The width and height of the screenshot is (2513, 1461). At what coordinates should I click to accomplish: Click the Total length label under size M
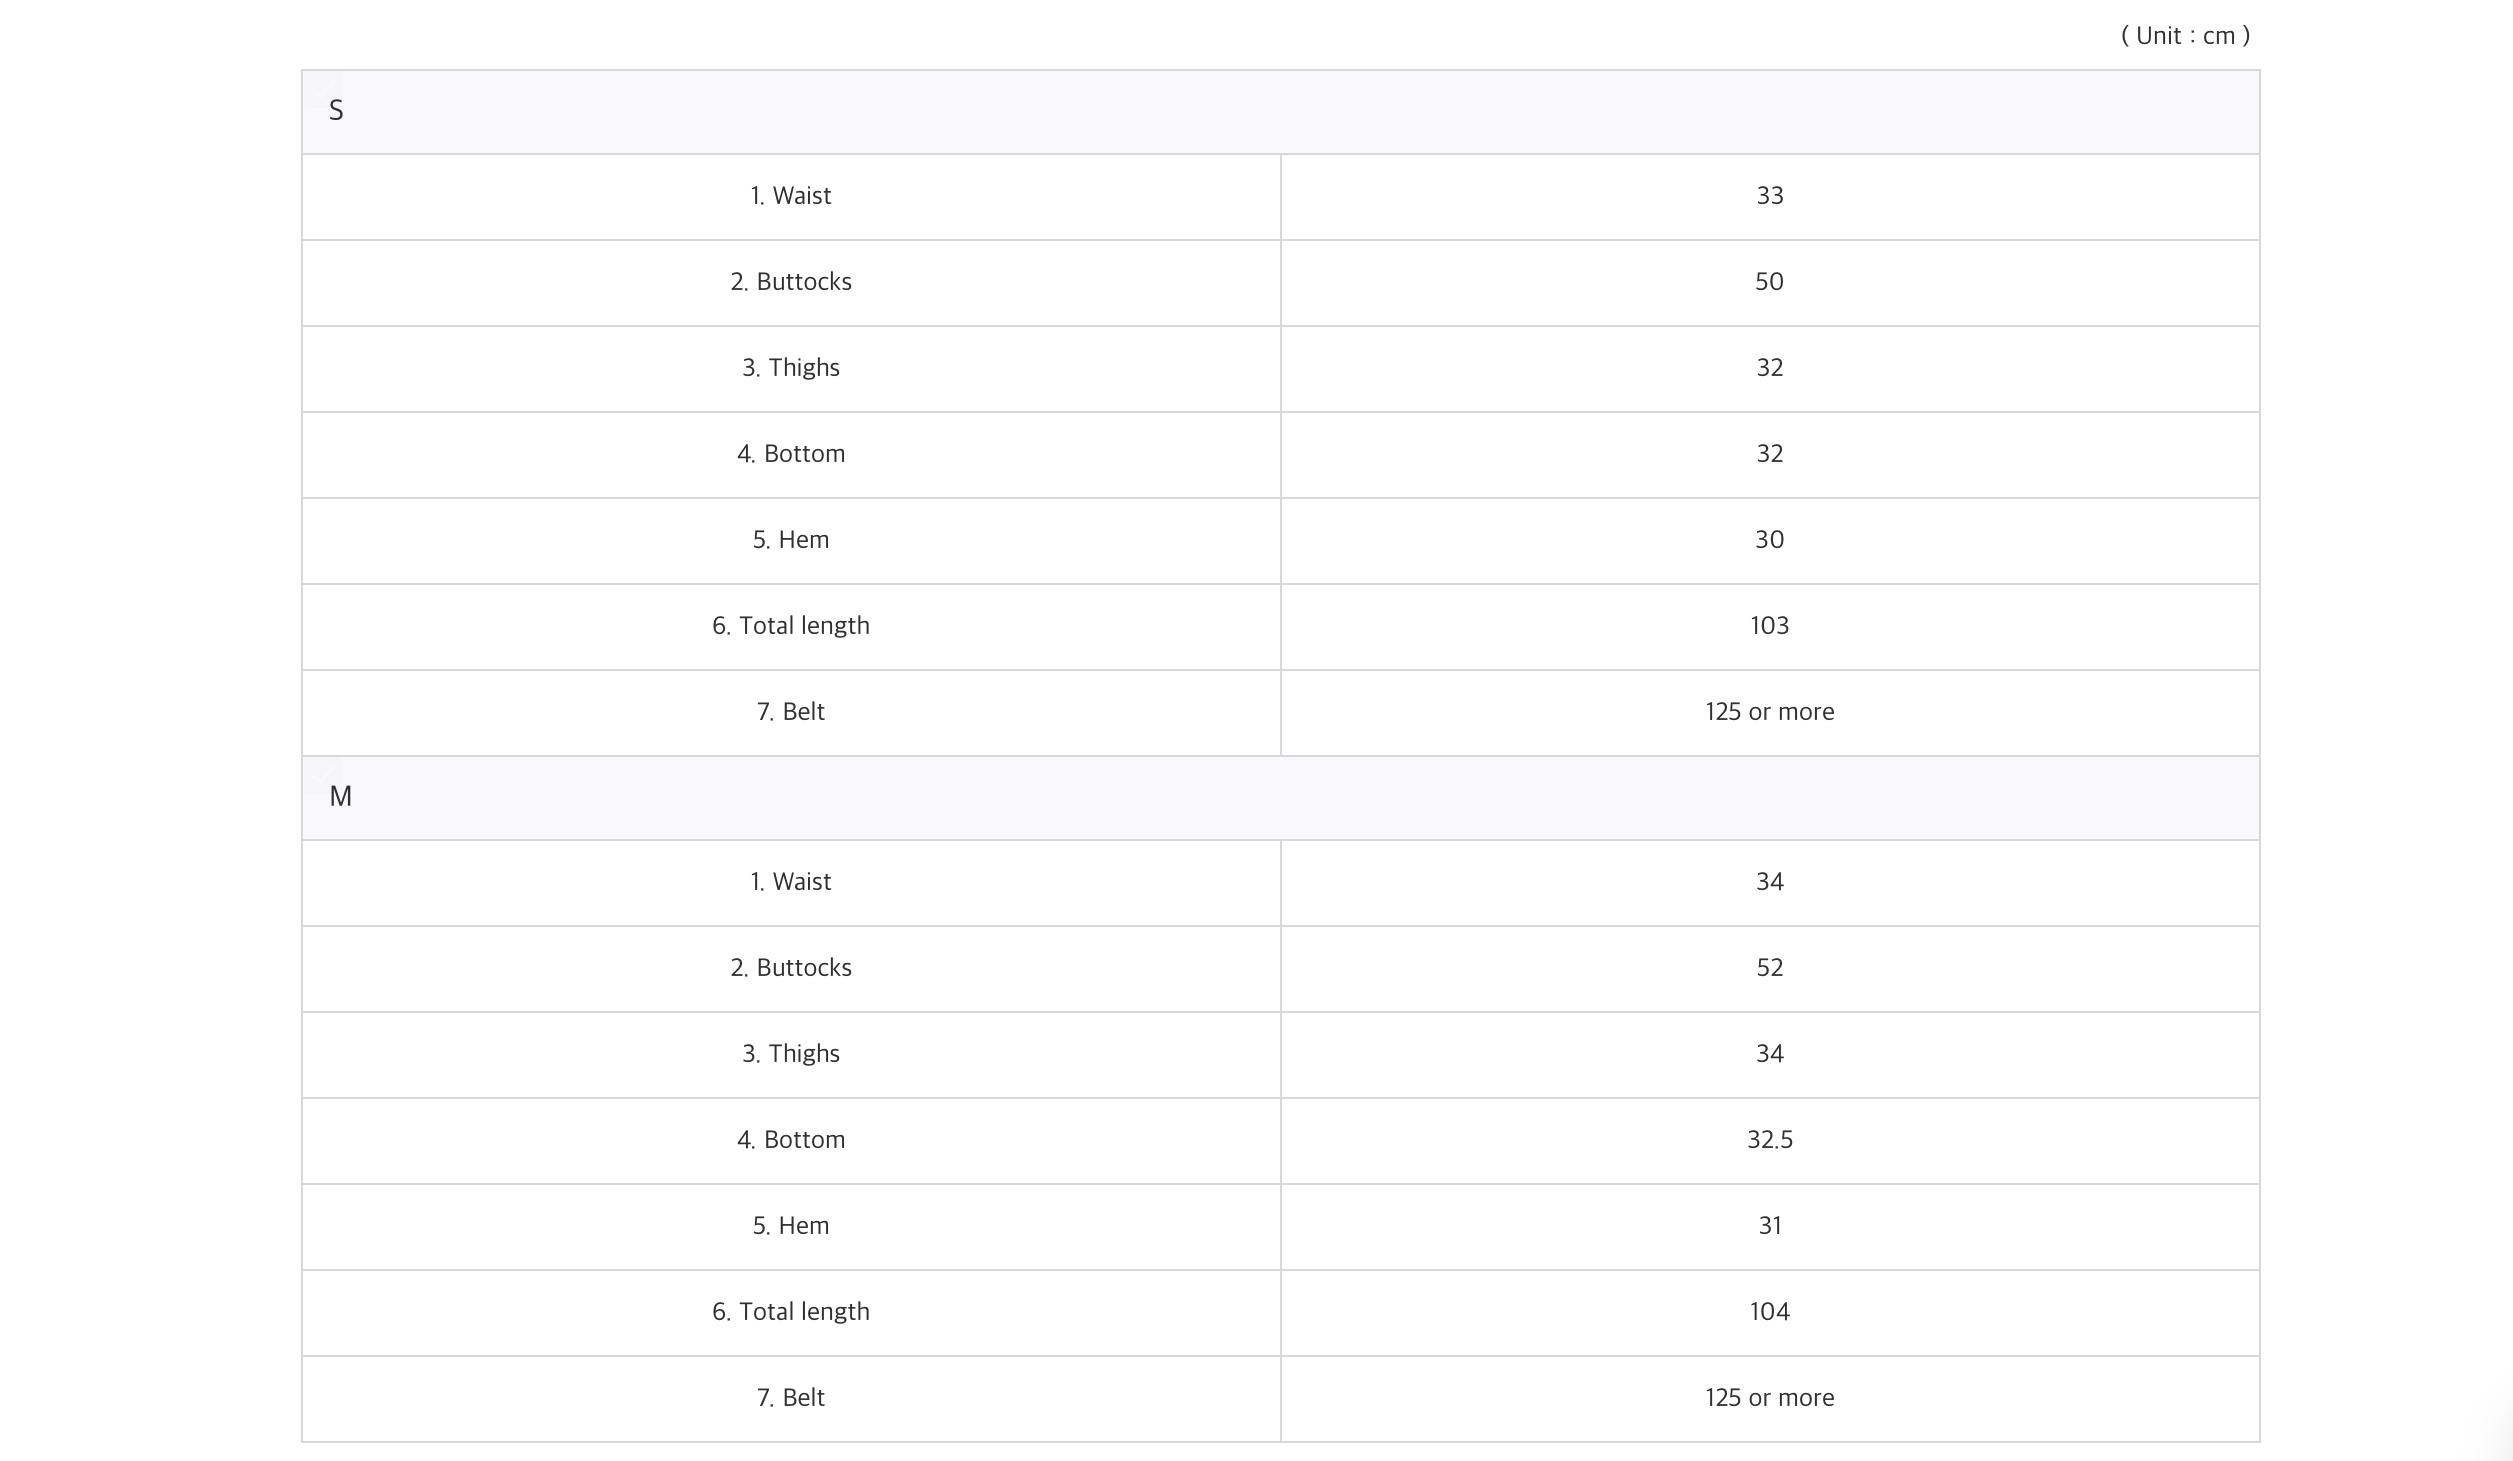tap(791, 1312)
